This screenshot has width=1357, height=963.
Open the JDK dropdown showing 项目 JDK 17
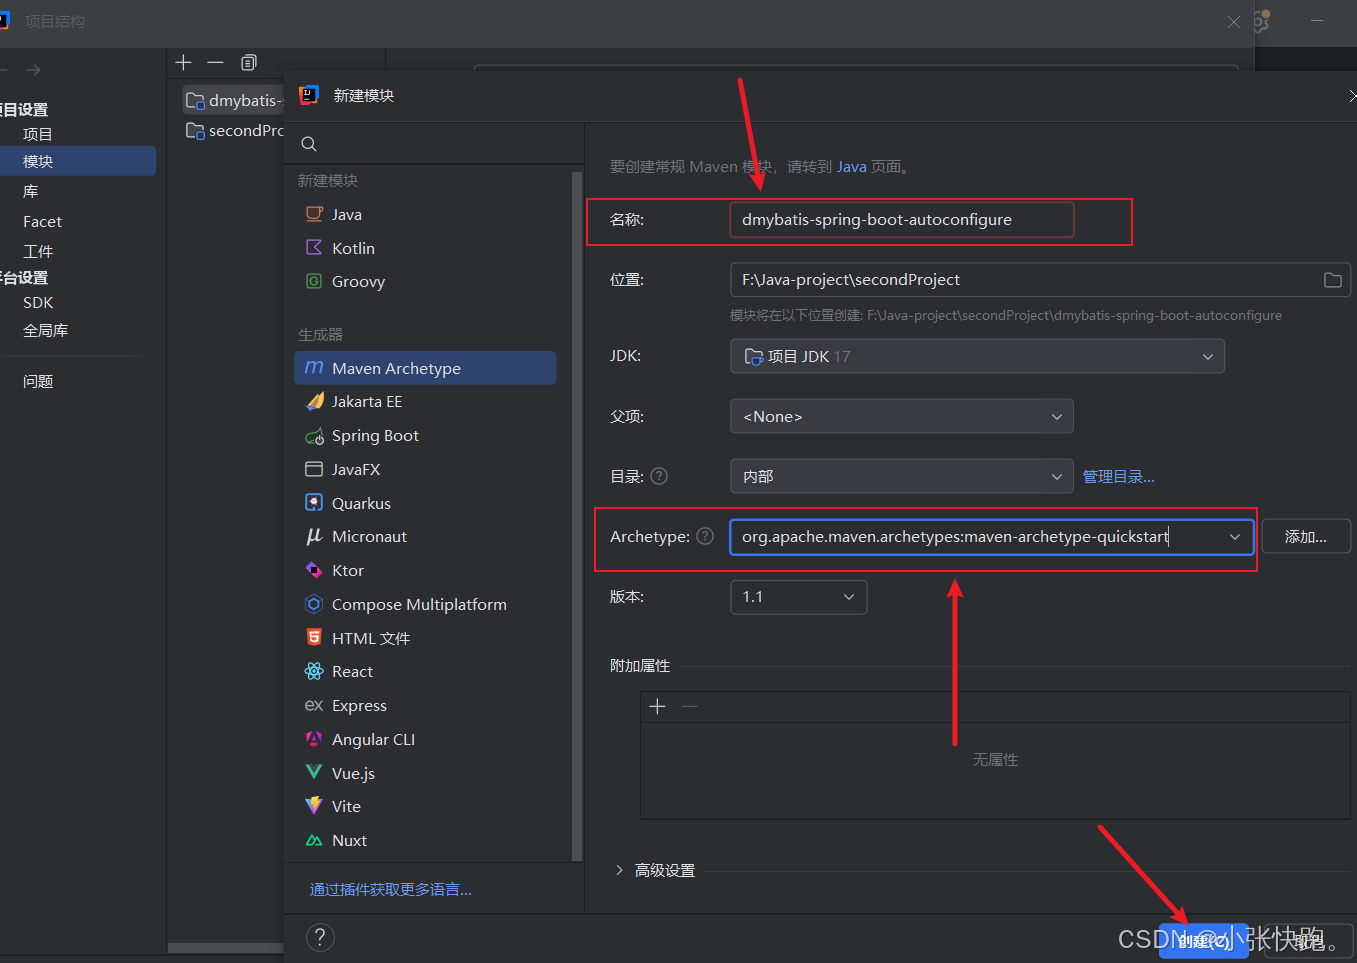click(x=977, y=356)
